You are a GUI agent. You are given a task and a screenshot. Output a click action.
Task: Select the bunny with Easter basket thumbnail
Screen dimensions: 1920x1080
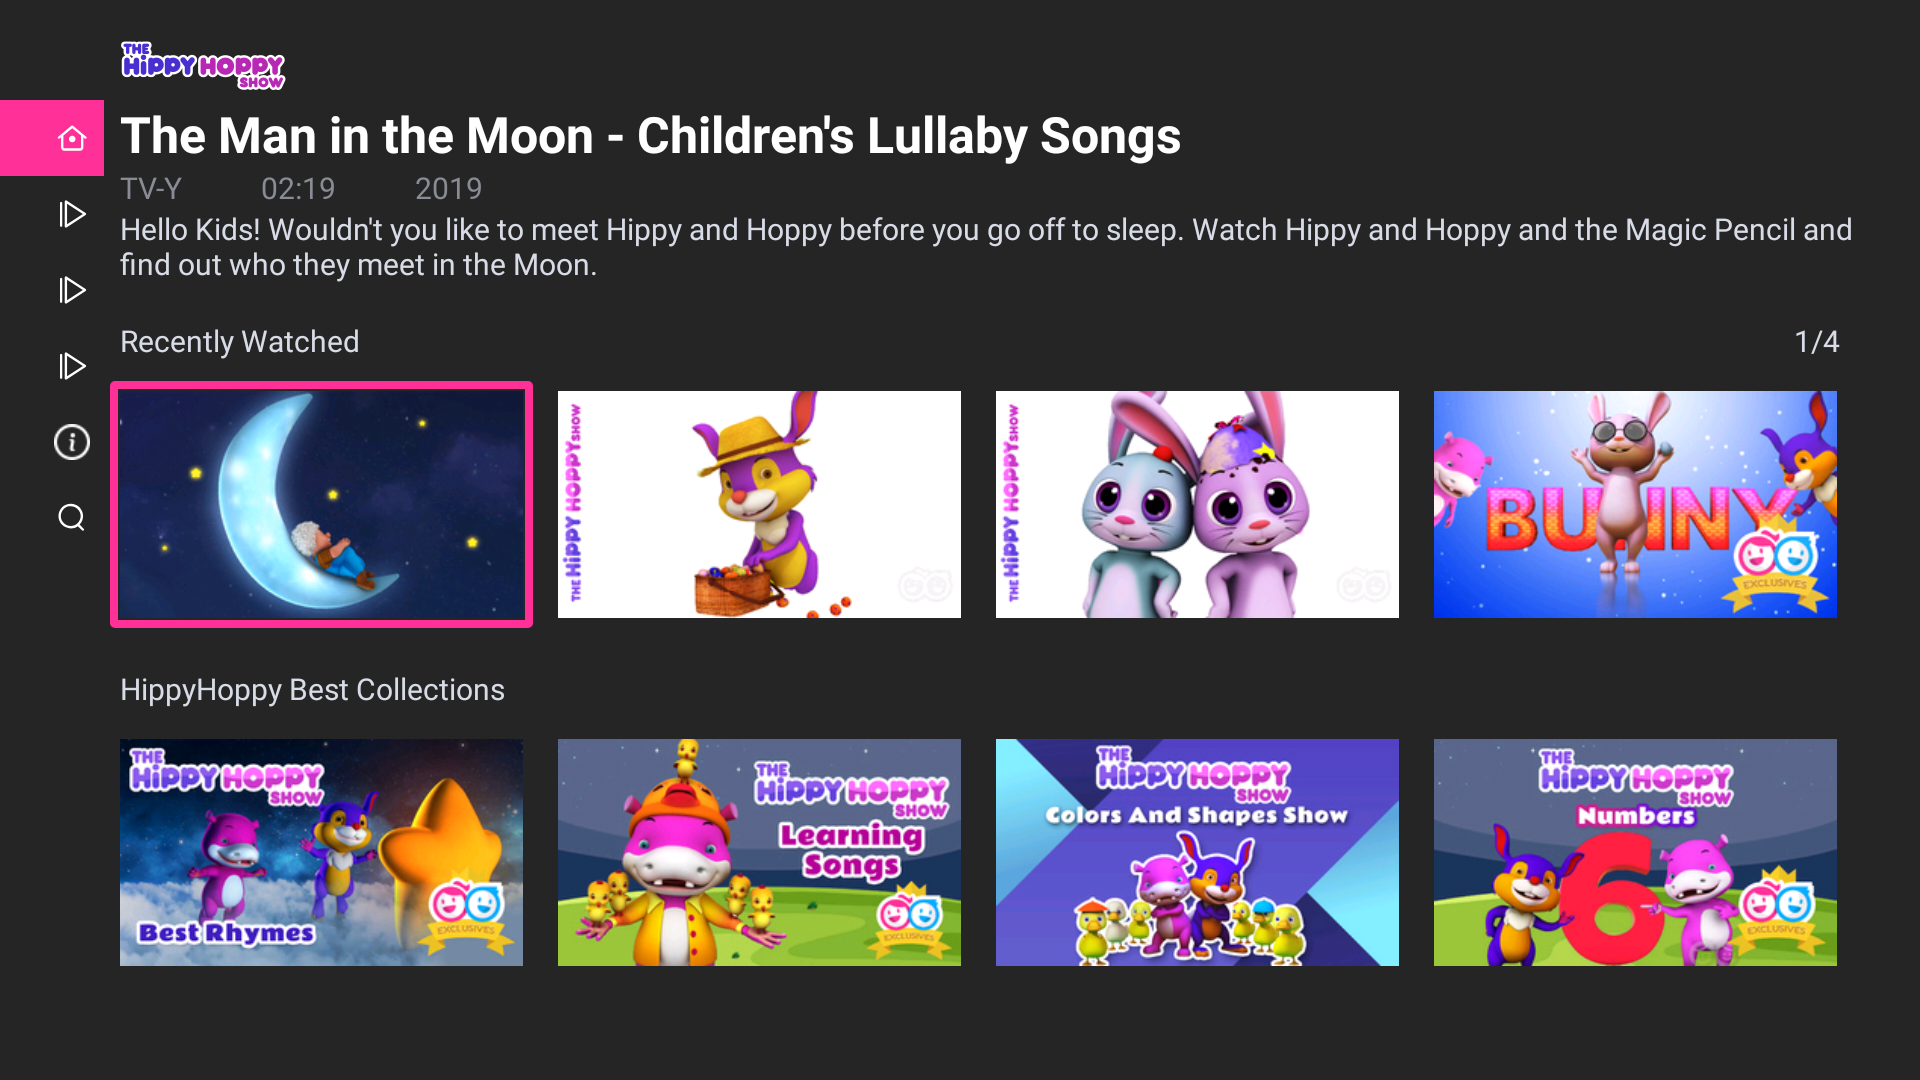(x=758, y=504)
